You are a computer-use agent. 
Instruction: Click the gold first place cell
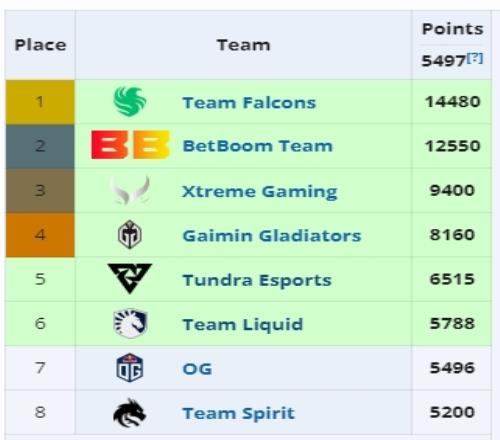pos(40,102)
